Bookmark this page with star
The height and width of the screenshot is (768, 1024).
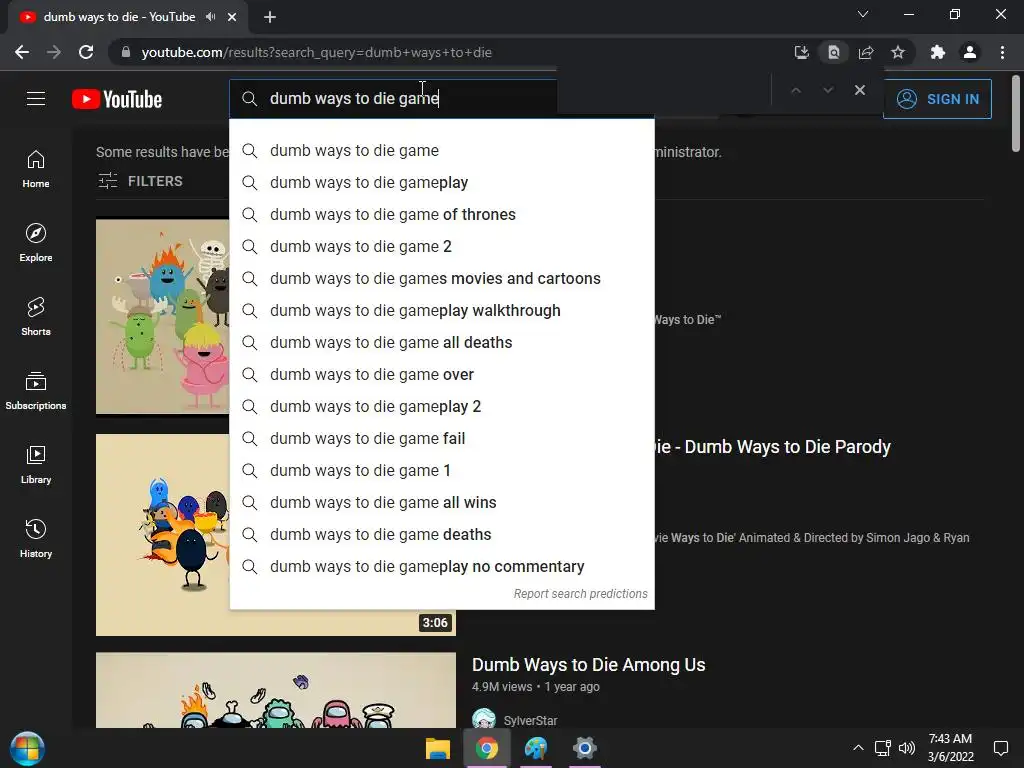(x=898, y=52)
